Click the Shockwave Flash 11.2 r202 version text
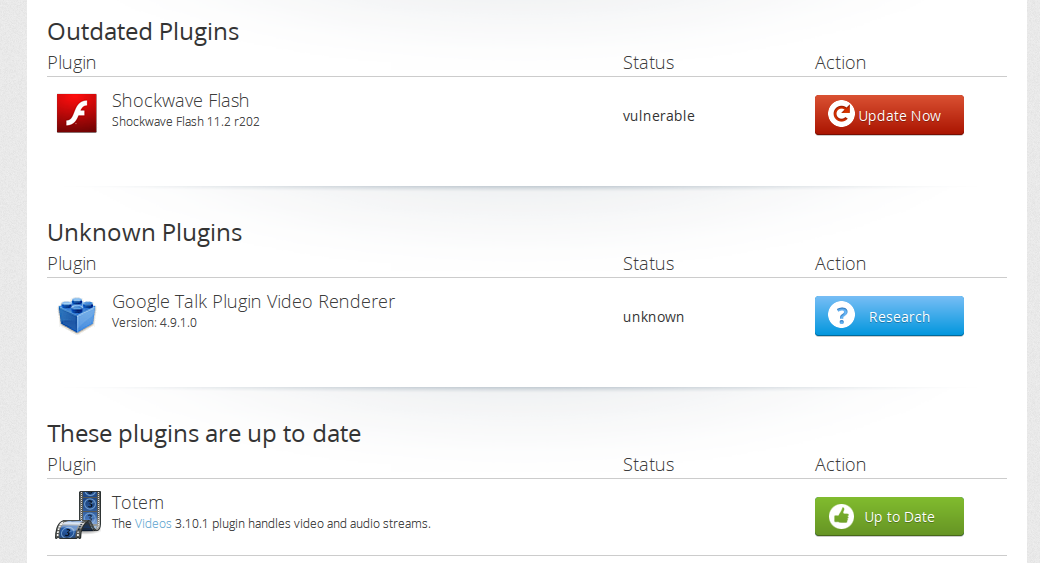 point(186,122)
